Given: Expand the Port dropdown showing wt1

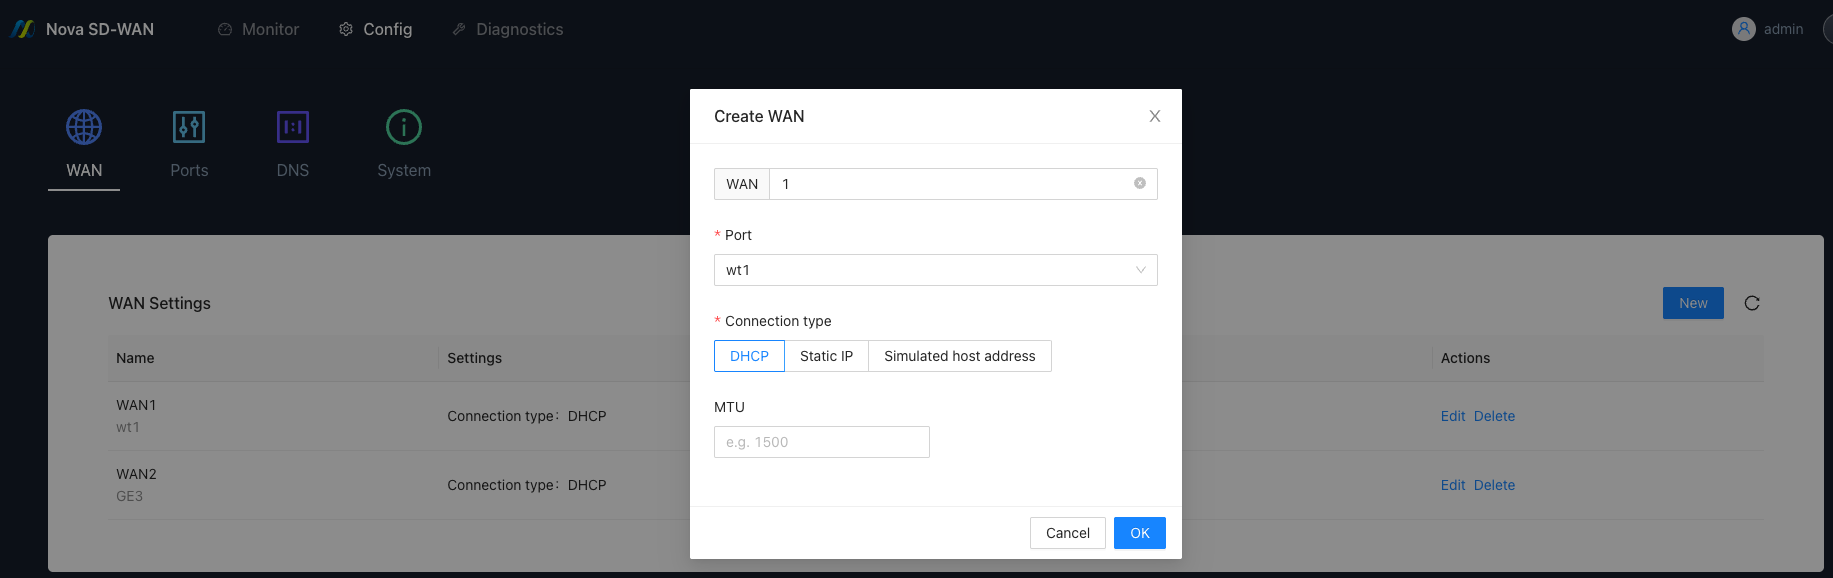Looking at the screenshot, I should click(936, 270).
